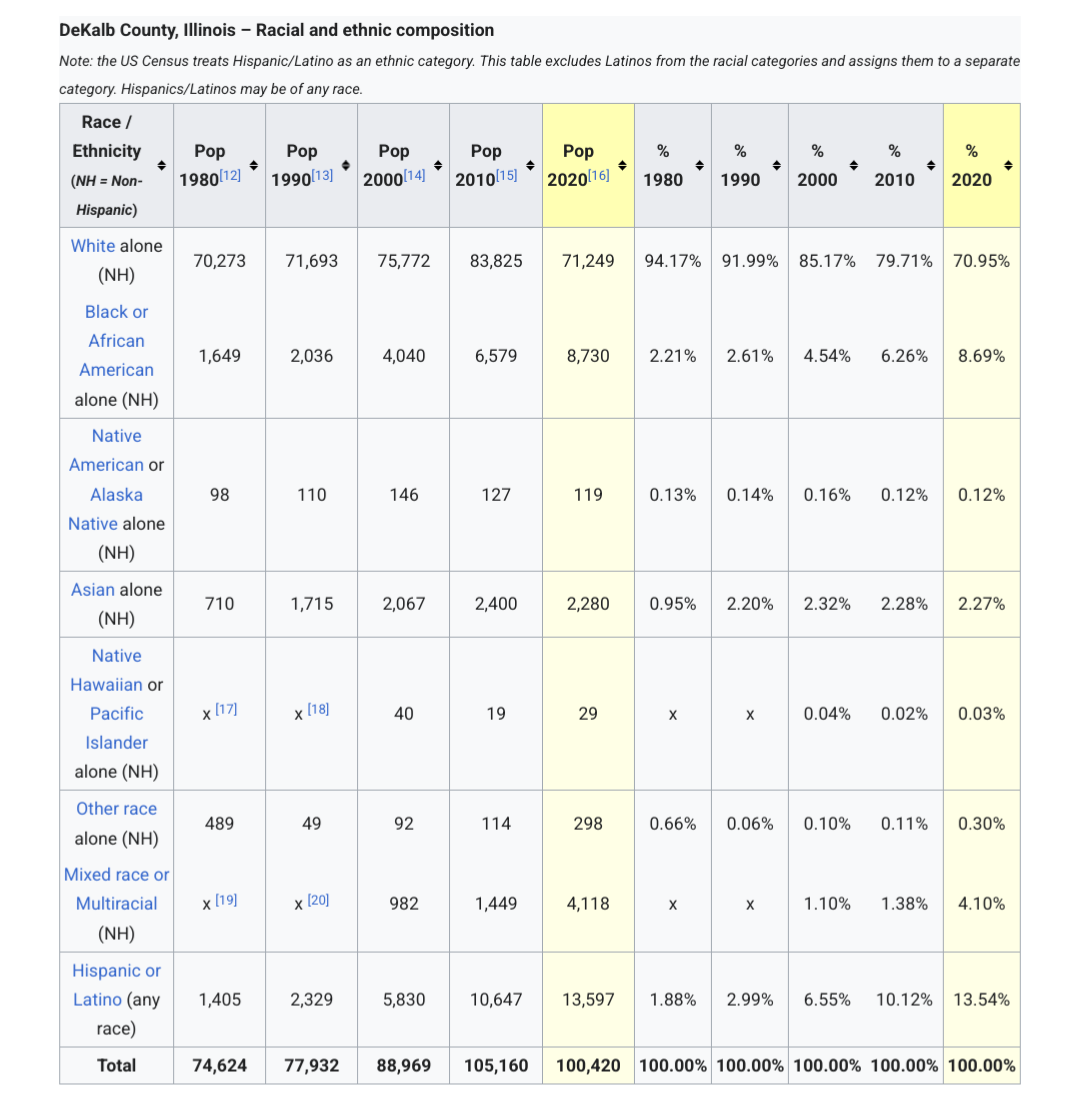Select the 13,597 Hispanic 2020 cell
The height and width of the screenshot is (1104, 1080).
[588, 999]
